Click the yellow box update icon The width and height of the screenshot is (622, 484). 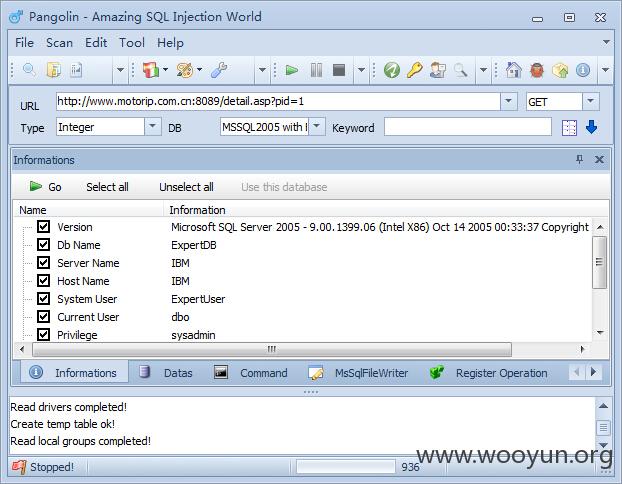click(x=560, y=70)
